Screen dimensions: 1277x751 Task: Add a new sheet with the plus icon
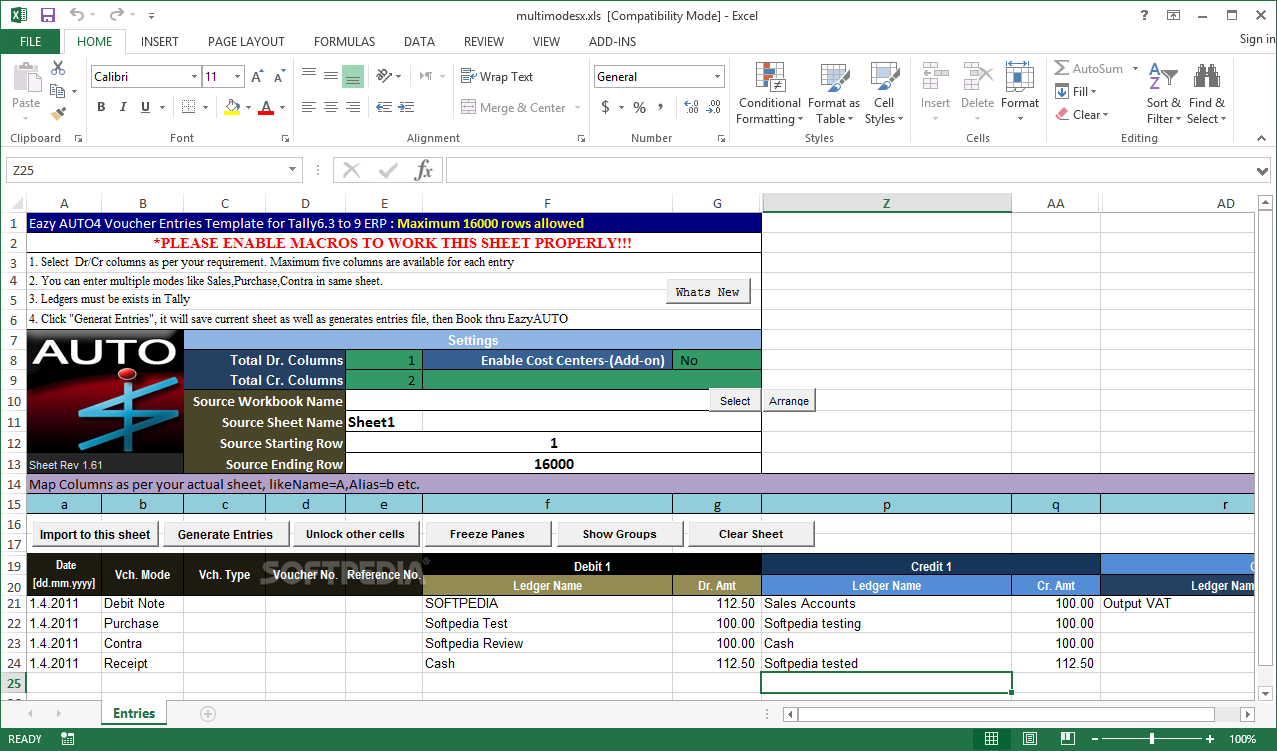pos(208,714)
